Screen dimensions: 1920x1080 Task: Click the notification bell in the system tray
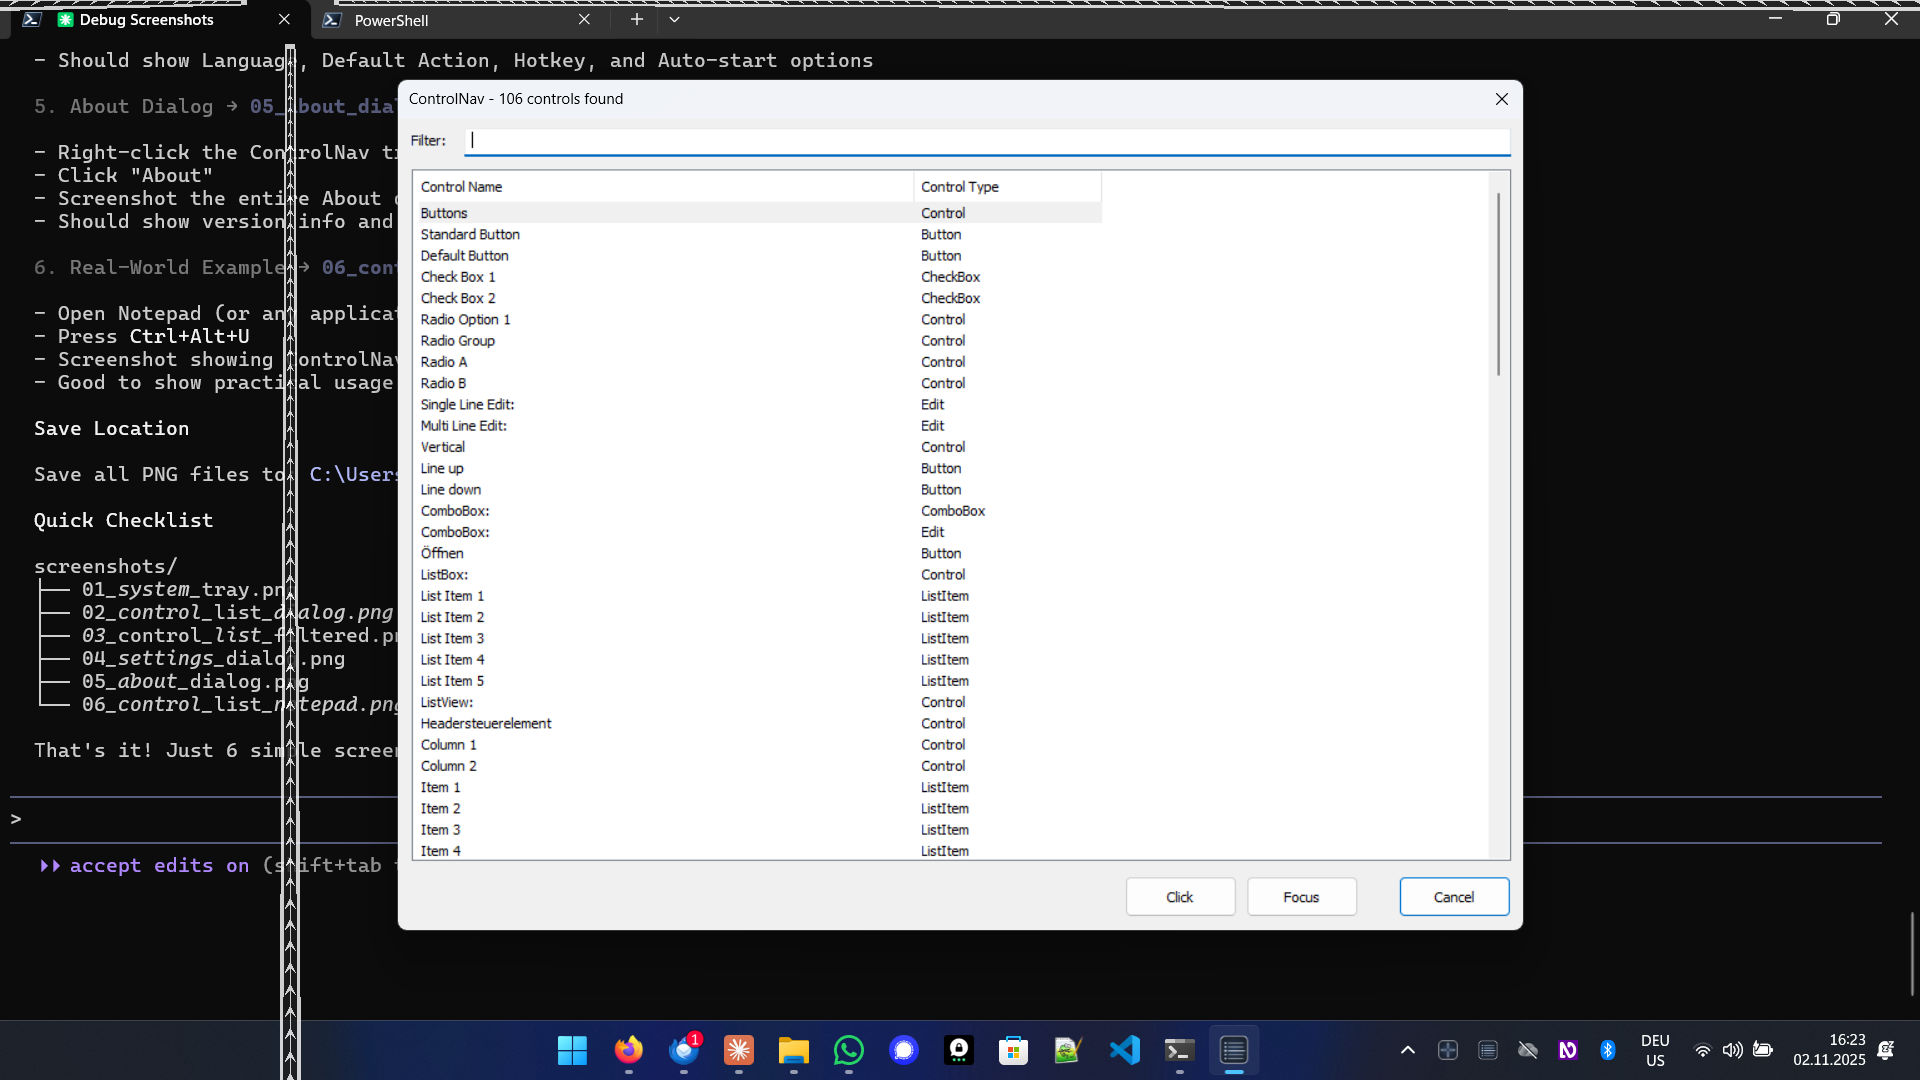1888,1050
